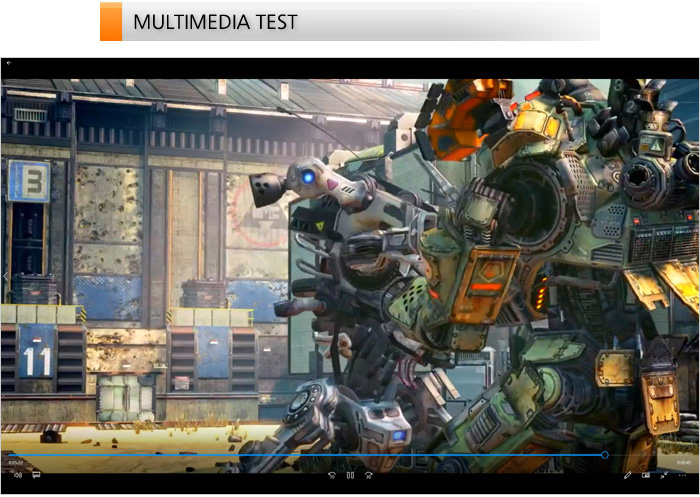Open the edit pencil menu

pos(627,476)
